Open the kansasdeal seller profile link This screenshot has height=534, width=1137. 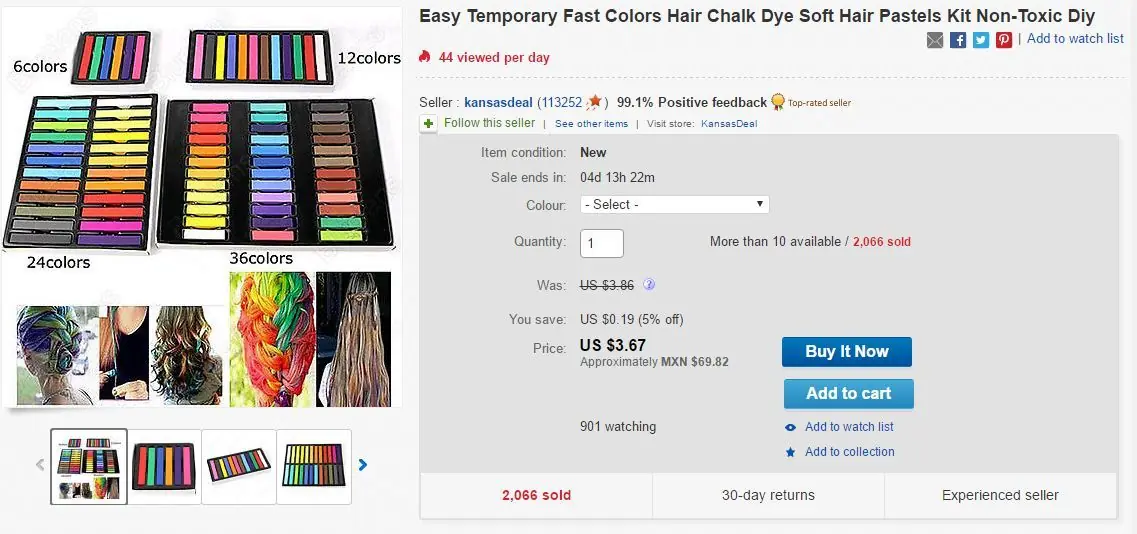coord(498,102)
